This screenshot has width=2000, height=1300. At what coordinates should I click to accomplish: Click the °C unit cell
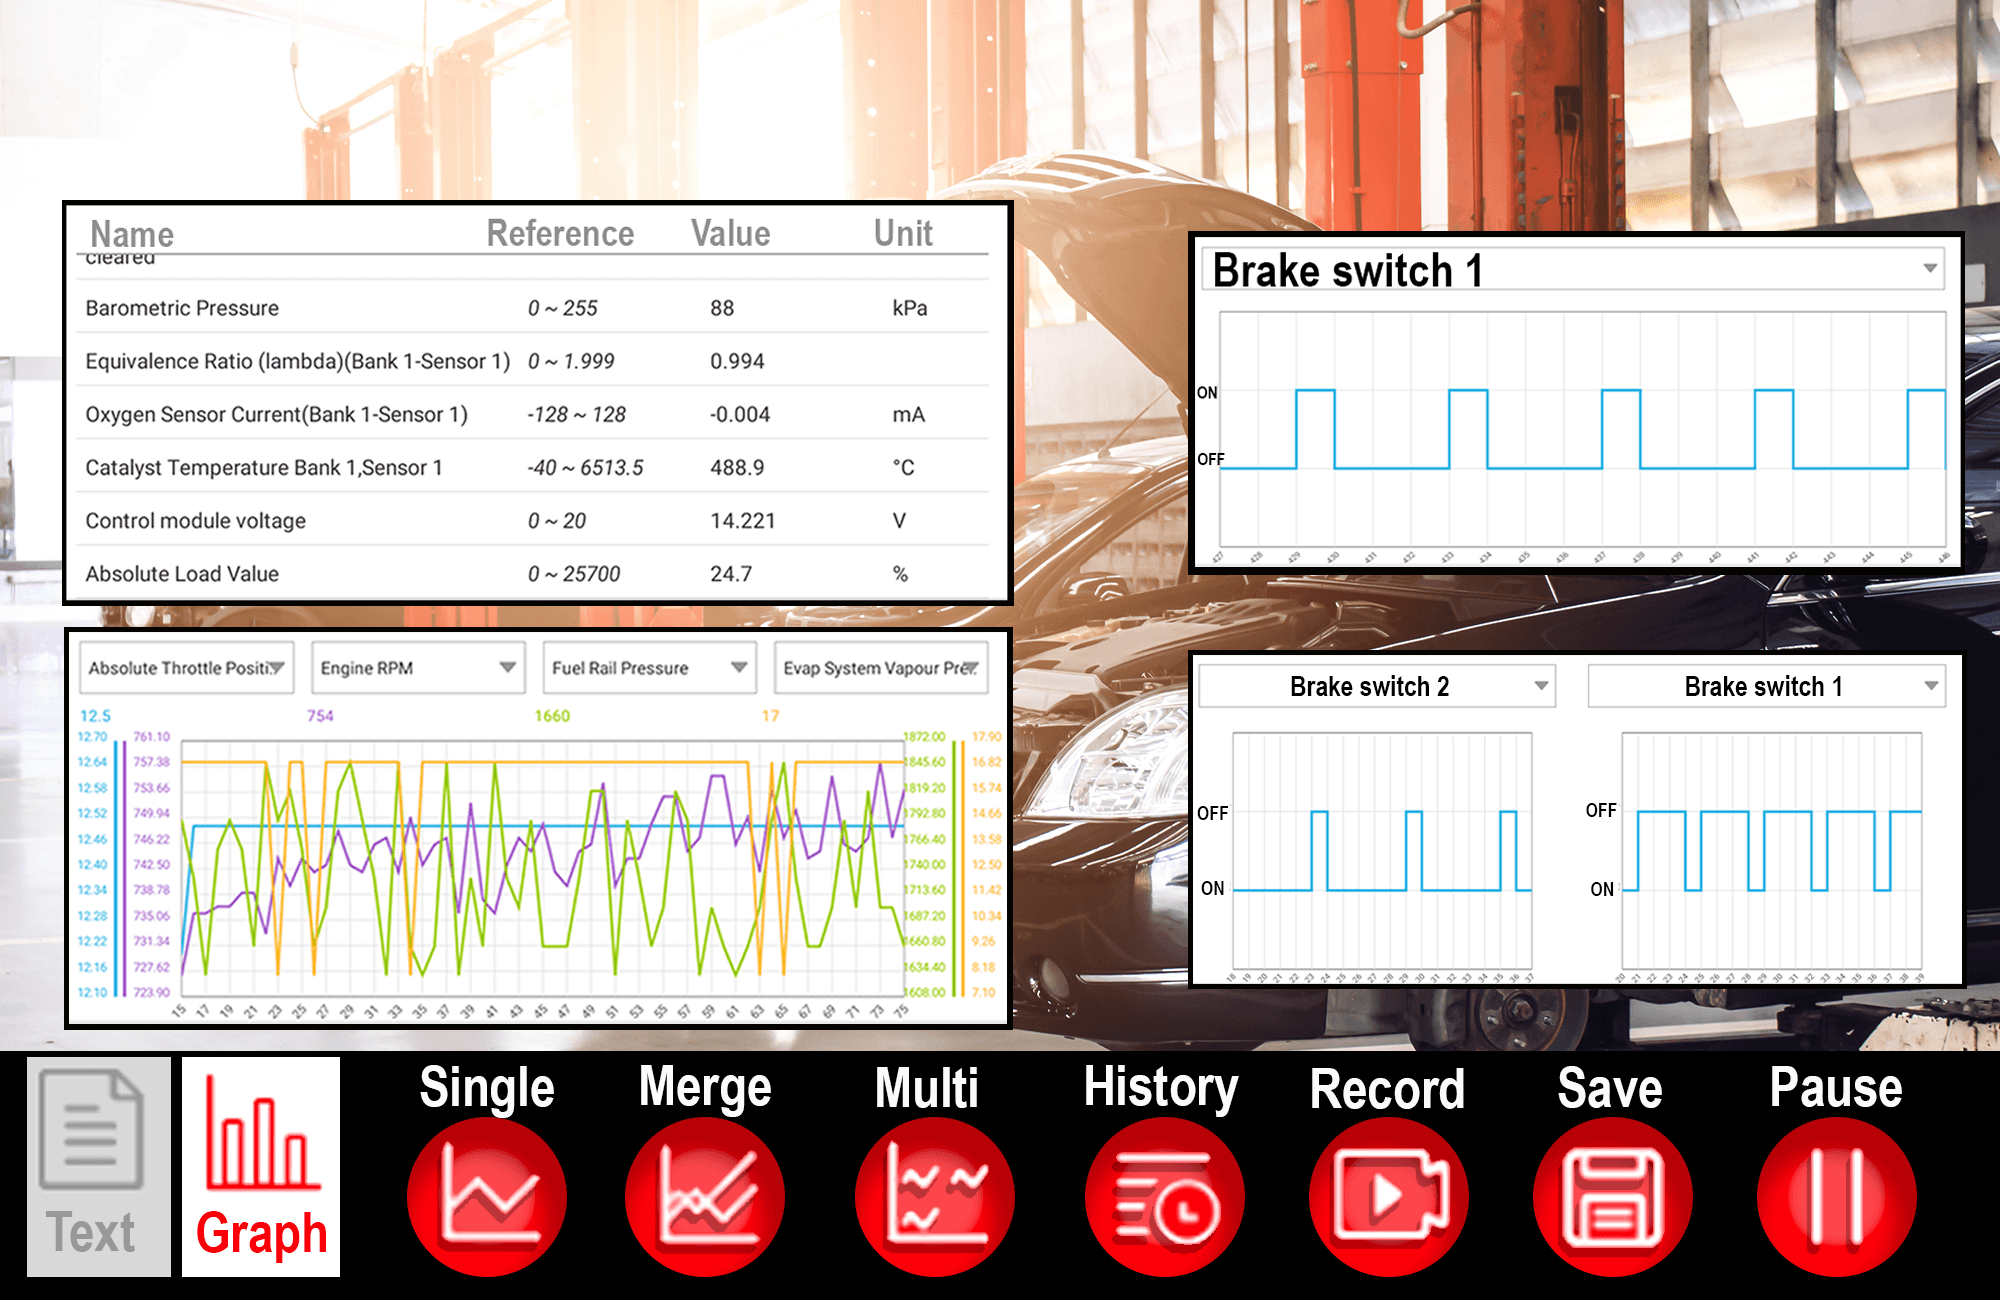click(x=904, y=467)
